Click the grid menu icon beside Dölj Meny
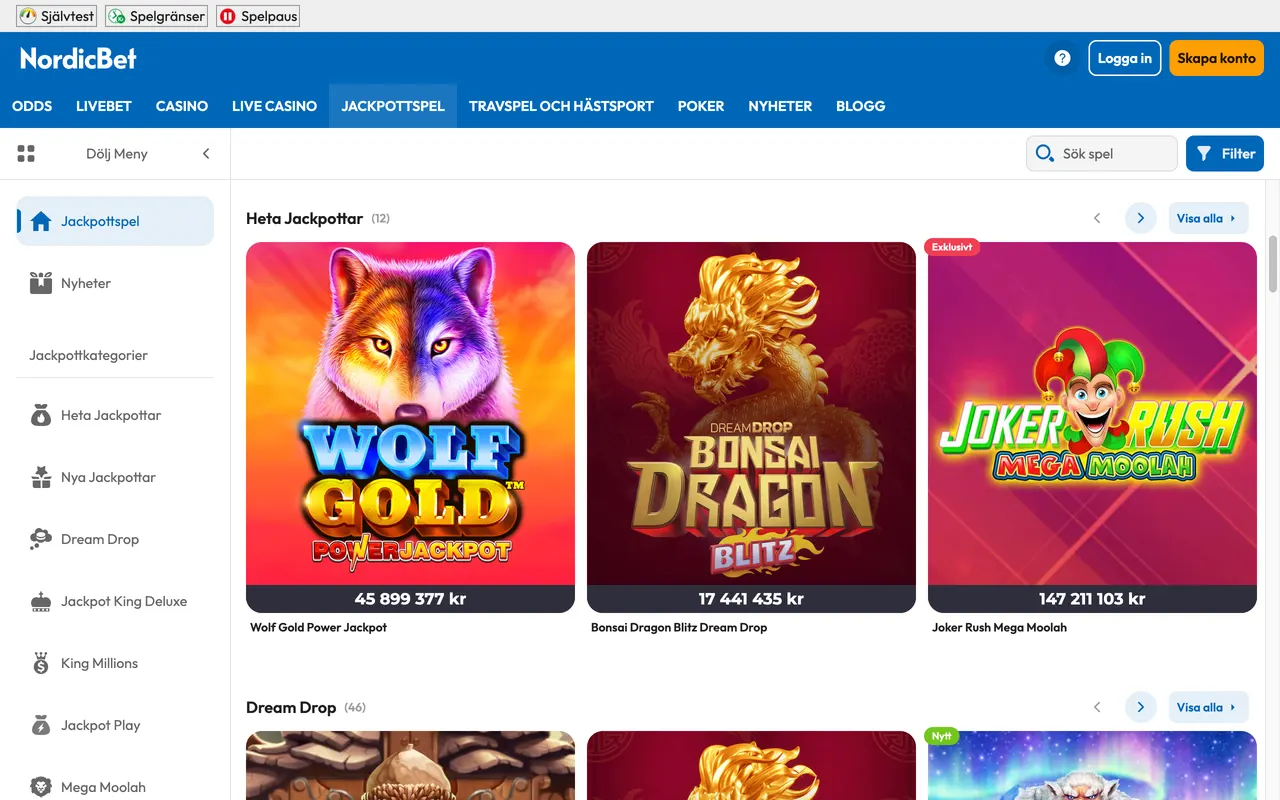Screen dimensions: 1280x800 pyautogui.click(x=26, y=153)
